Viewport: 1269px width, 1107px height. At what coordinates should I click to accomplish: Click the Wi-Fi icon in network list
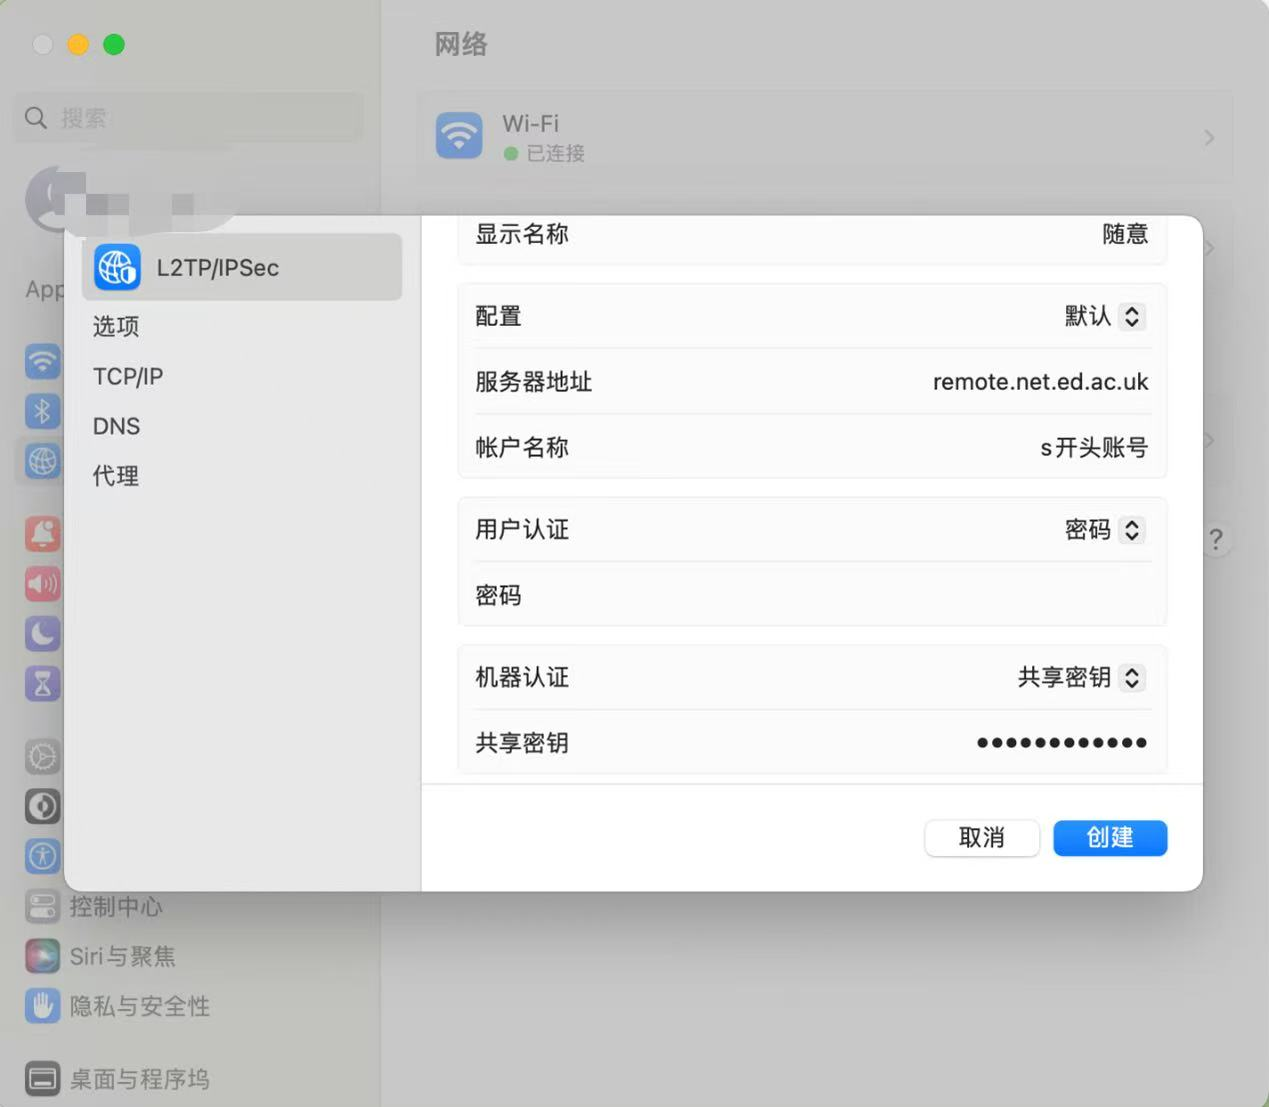click(459, 135)
